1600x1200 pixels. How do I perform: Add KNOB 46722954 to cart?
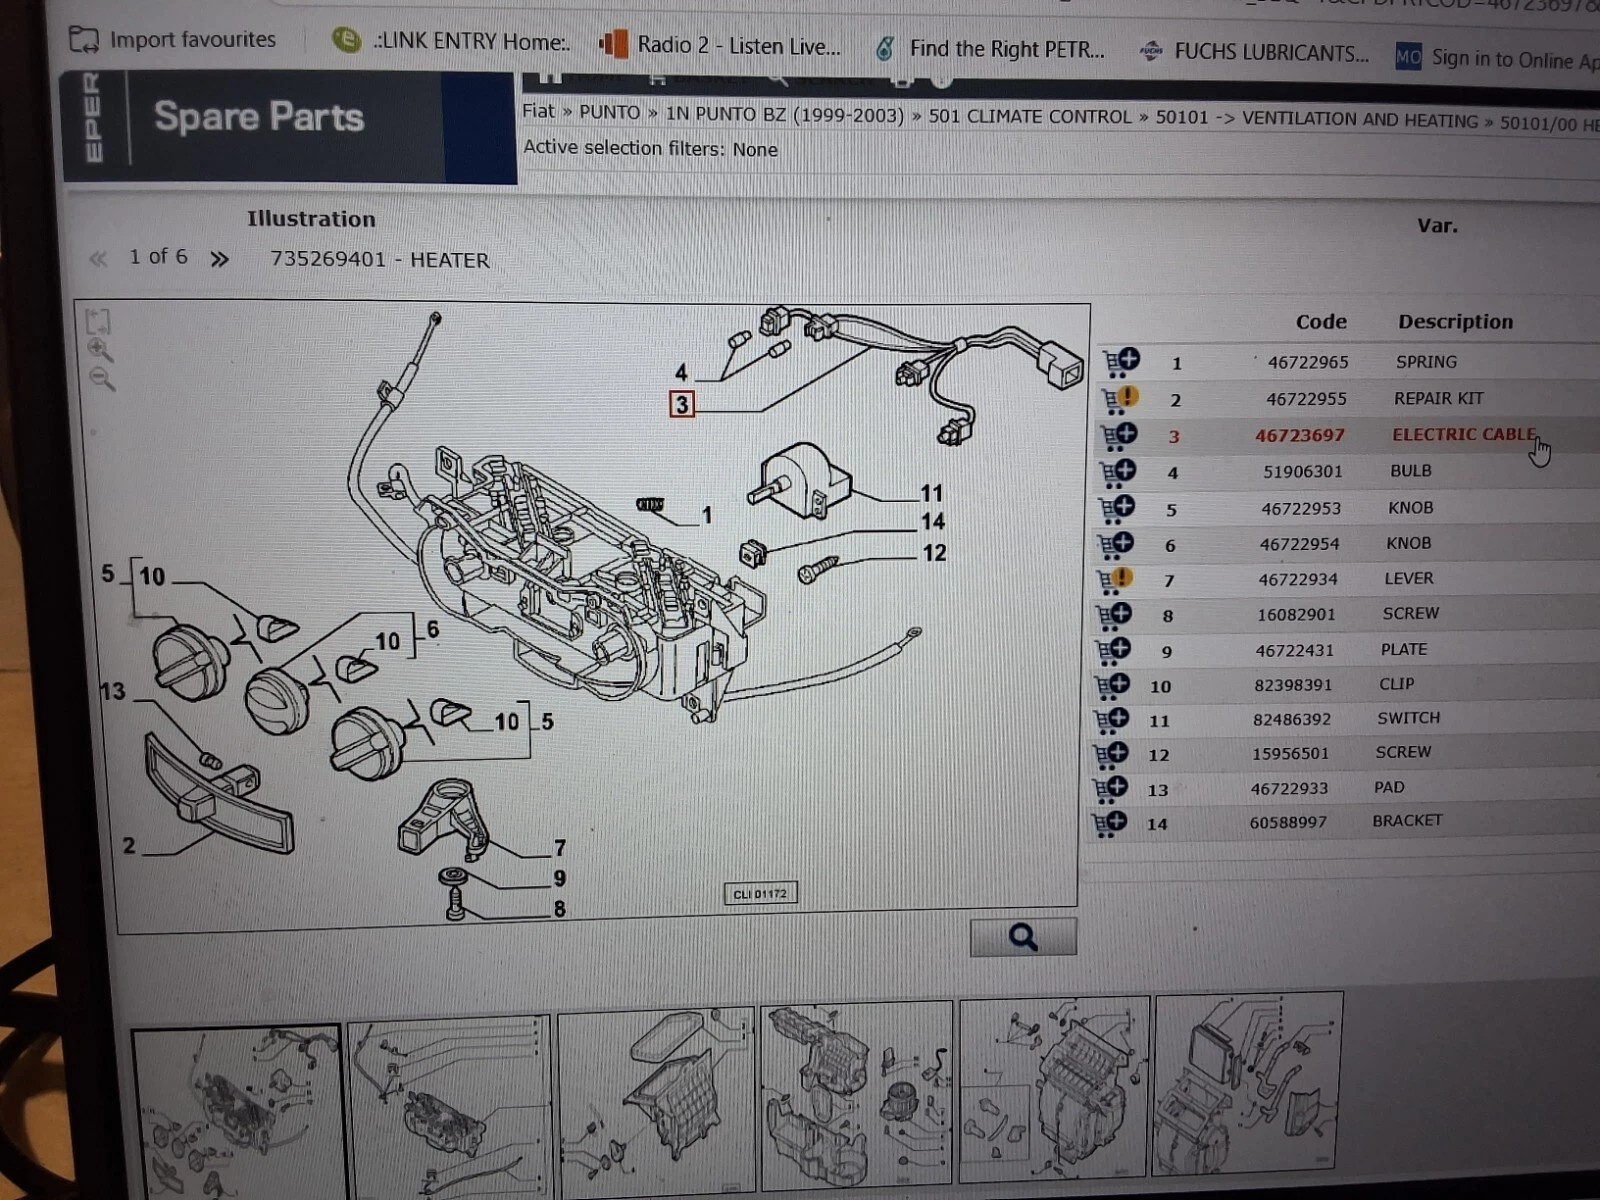point(1116,544)
